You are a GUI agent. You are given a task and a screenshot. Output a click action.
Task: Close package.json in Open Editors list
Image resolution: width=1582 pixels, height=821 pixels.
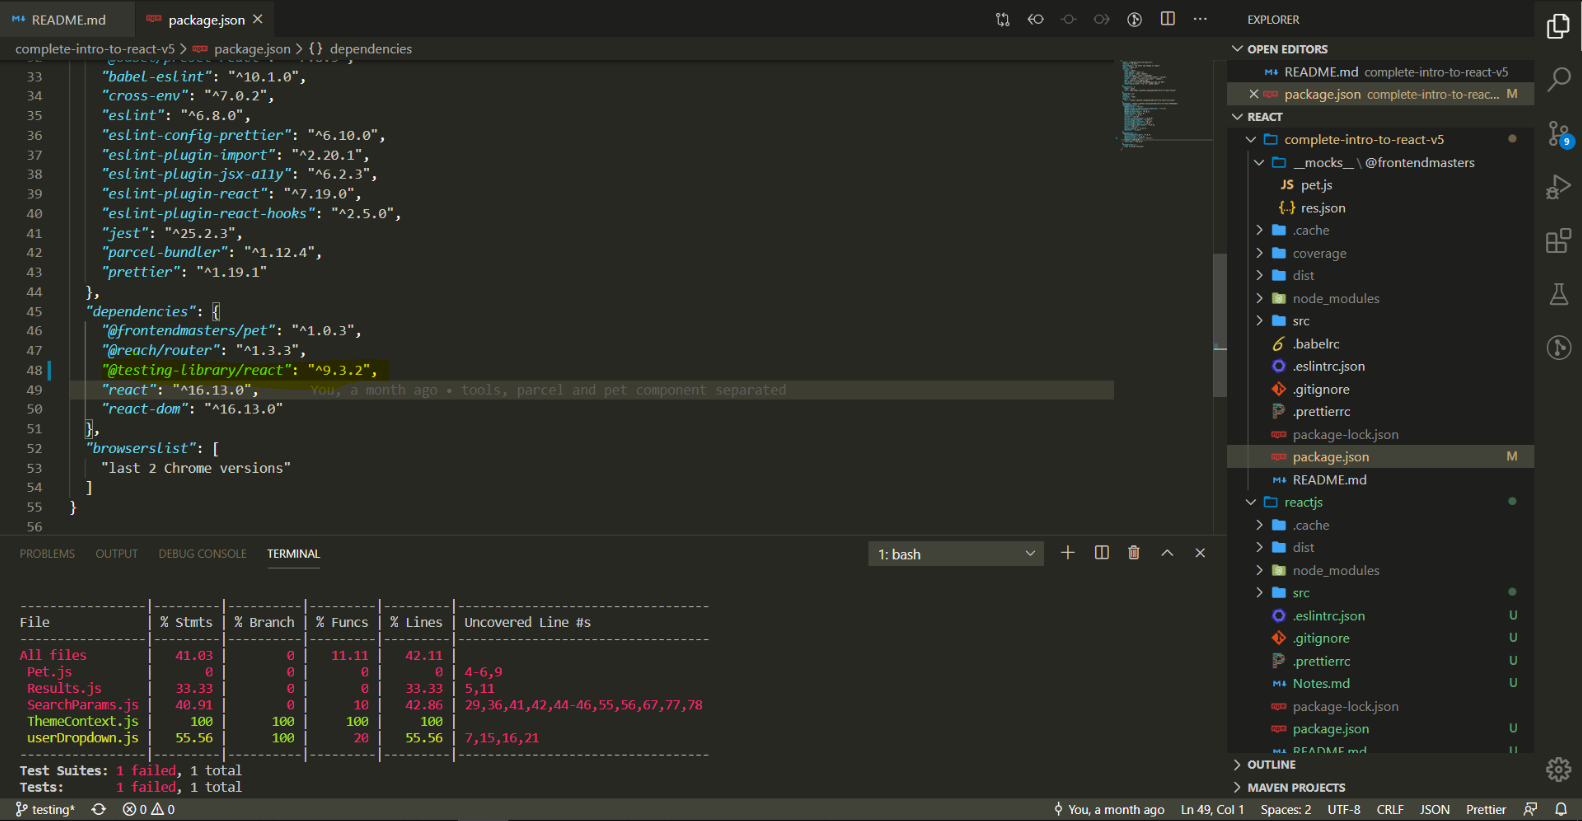(1254, 94)
